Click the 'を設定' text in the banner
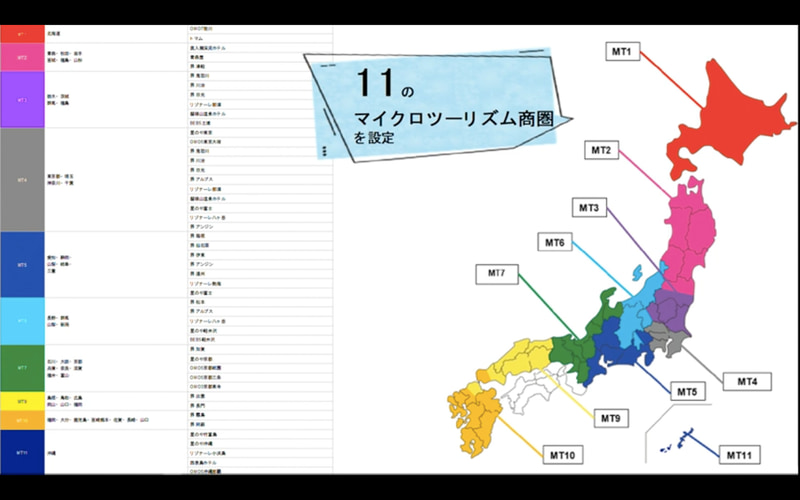The height and width of the screenshot is (500, 800). (374, 138)
